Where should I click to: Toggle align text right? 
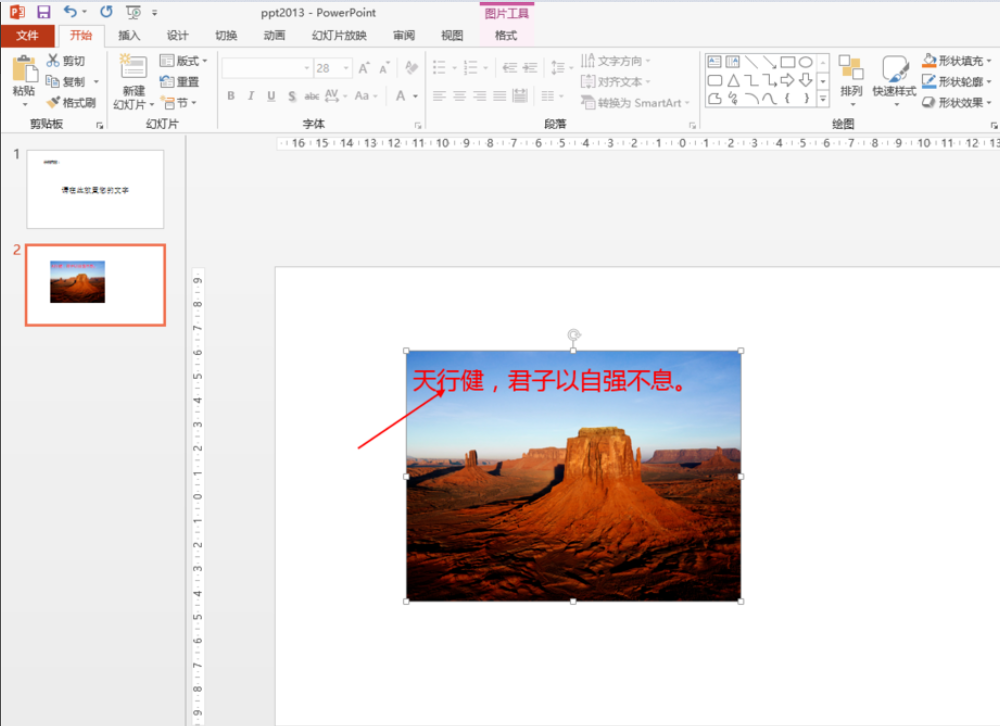point(480,96)
